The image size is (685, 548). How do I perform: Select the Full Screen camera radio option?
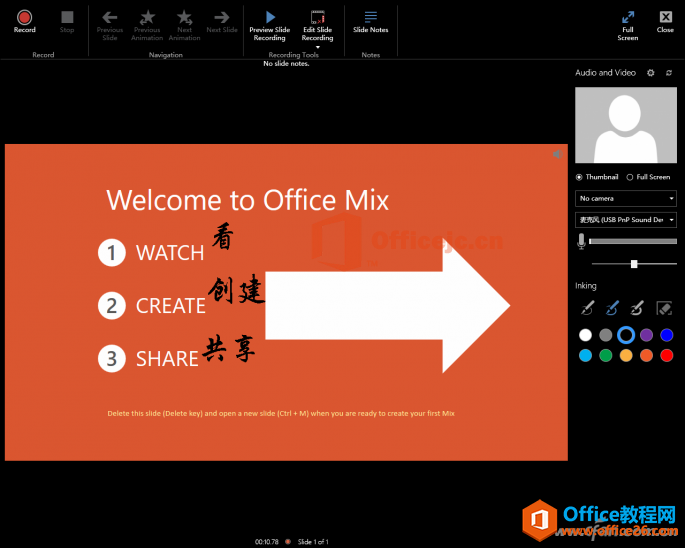click(x=630, y=177)
